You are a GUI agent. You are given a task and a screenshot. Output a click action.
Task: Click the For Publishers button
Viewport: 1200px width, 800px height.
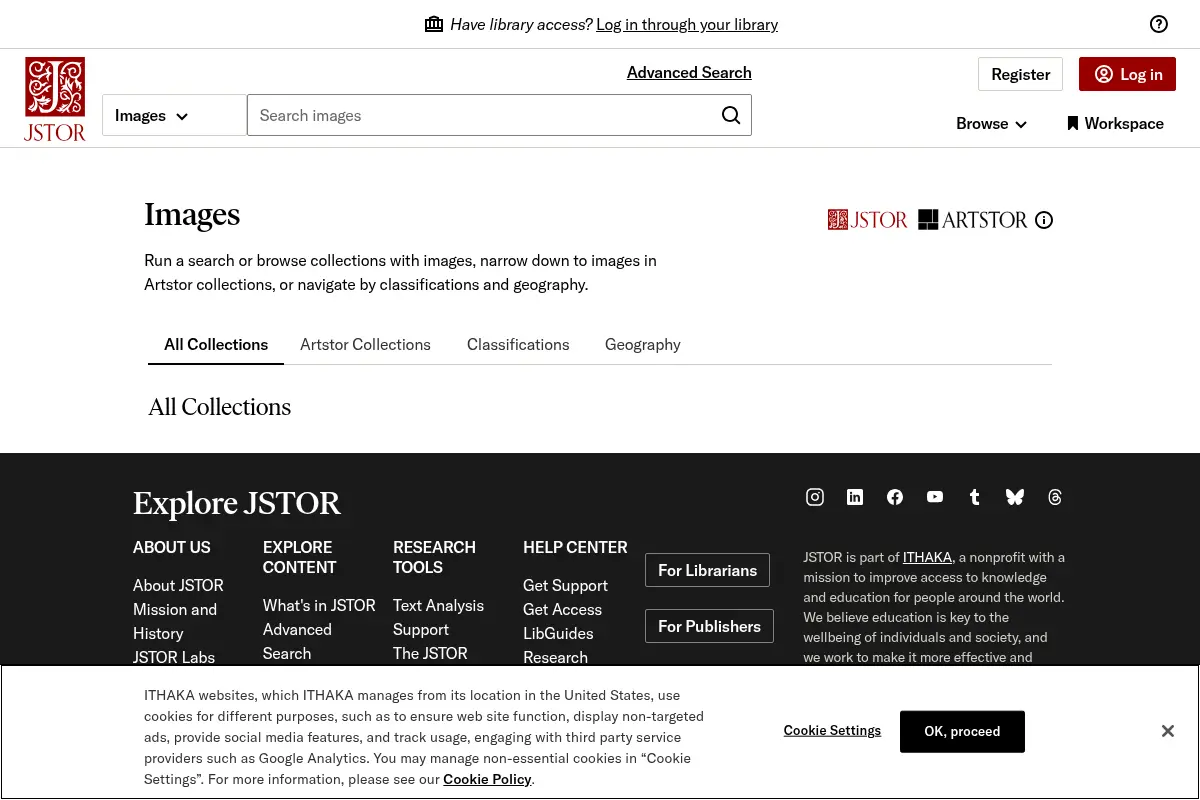tap(709, 626)
